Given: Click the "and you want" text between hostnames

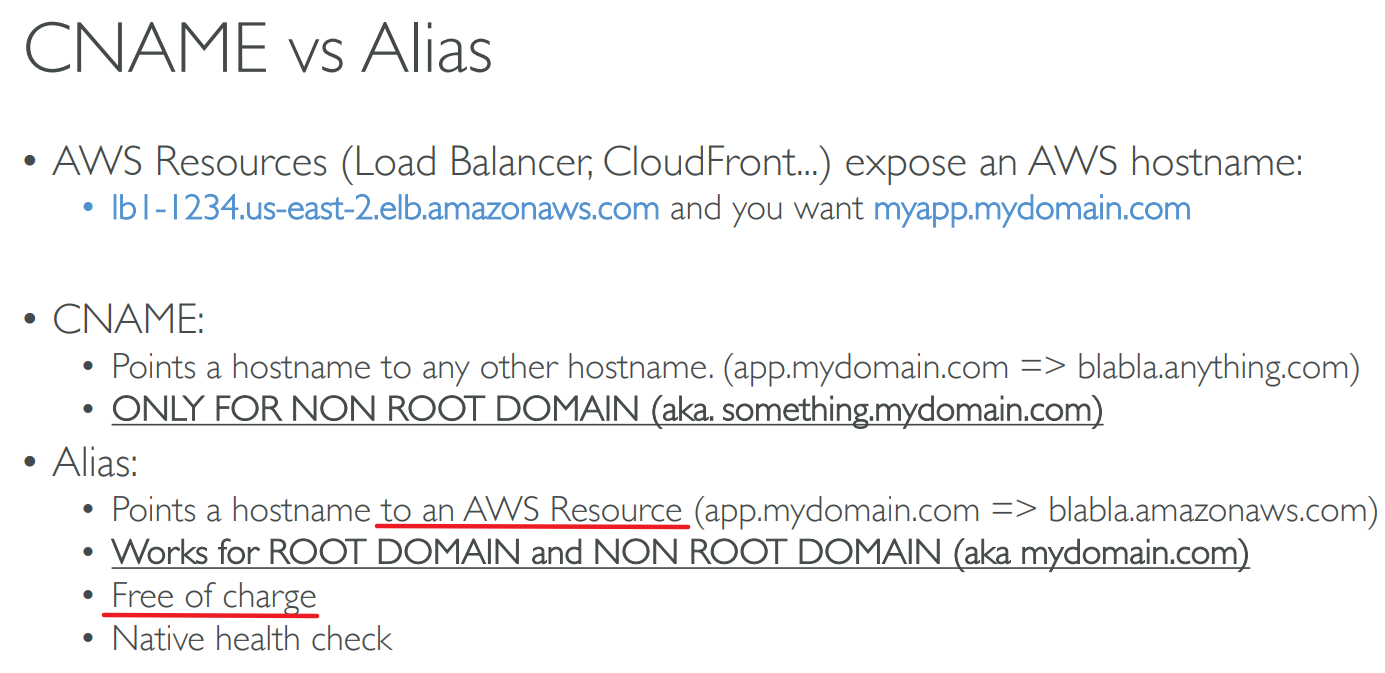Looking at the screenshot, I should pyautogui.click(x=766, y=209).
